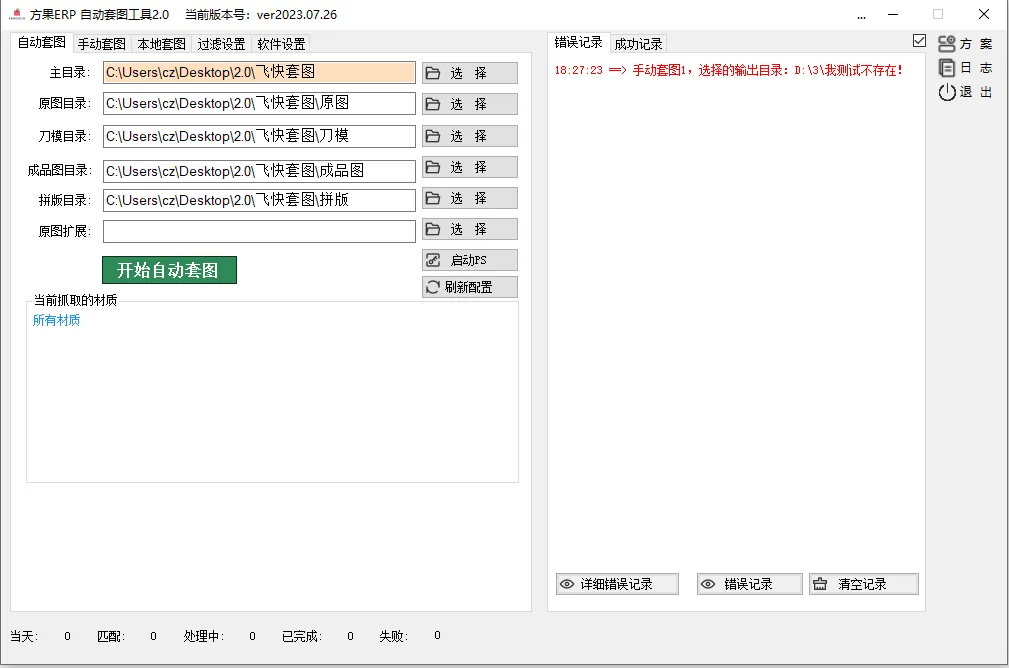Viewport: 1009px width, 668px height.
Task: Click the refresh icon on 刷新配置
Action: 433,287
